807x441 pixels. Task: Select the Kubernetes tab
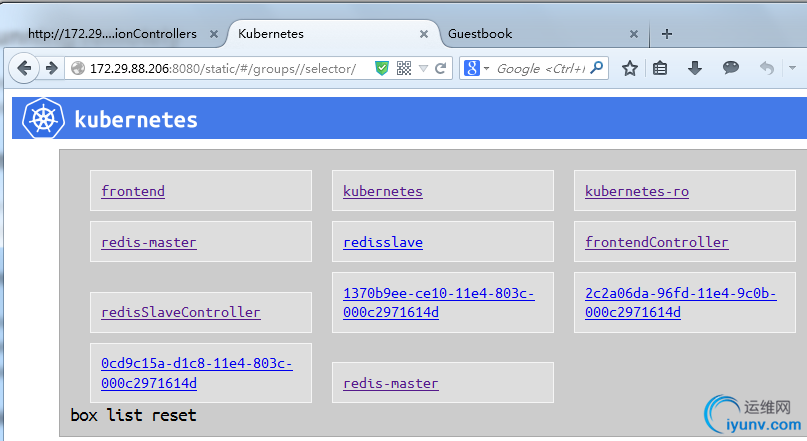tap(332, 34)
